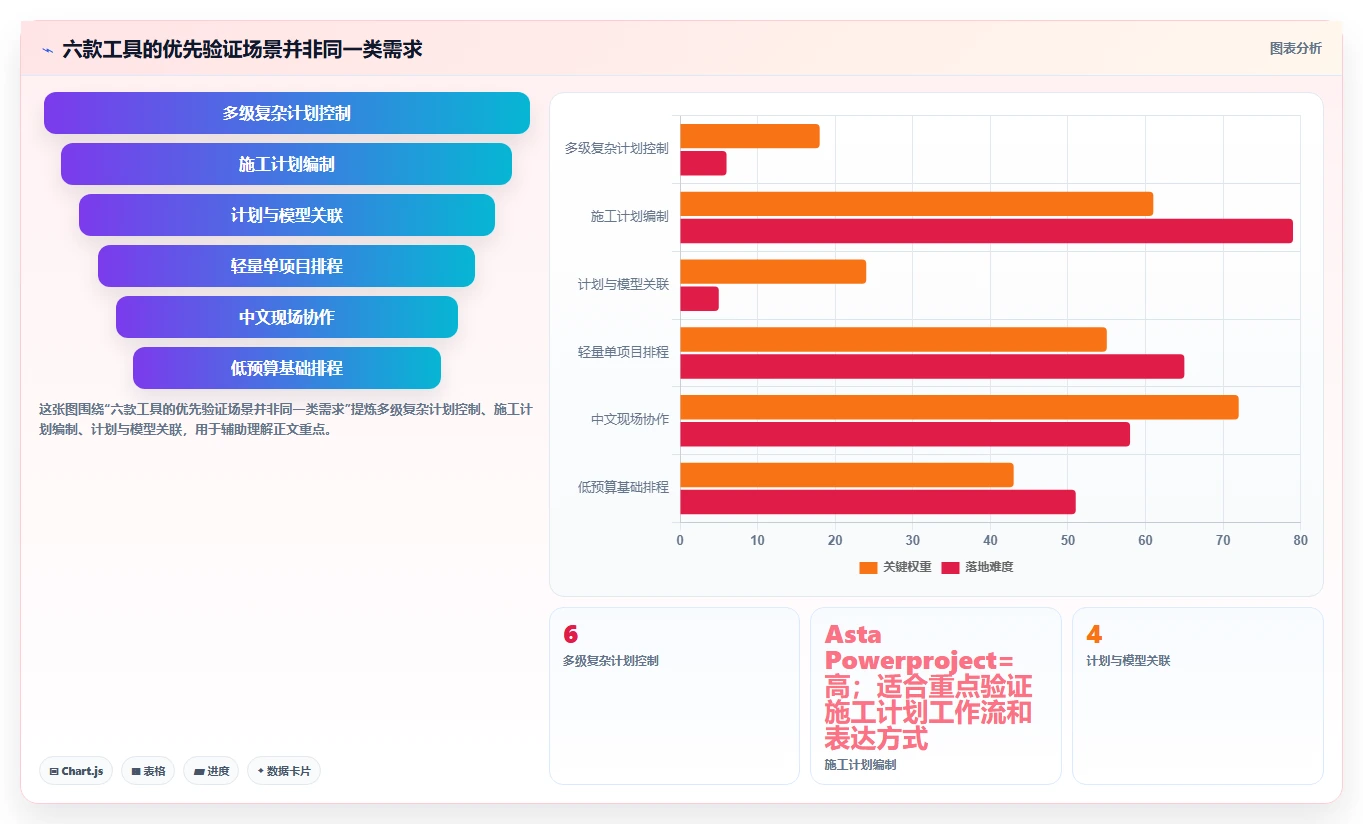This screenshot has width=1363, height=824.
Task: Click the y-axis label 施工计划编制
Action: (629, 216)
